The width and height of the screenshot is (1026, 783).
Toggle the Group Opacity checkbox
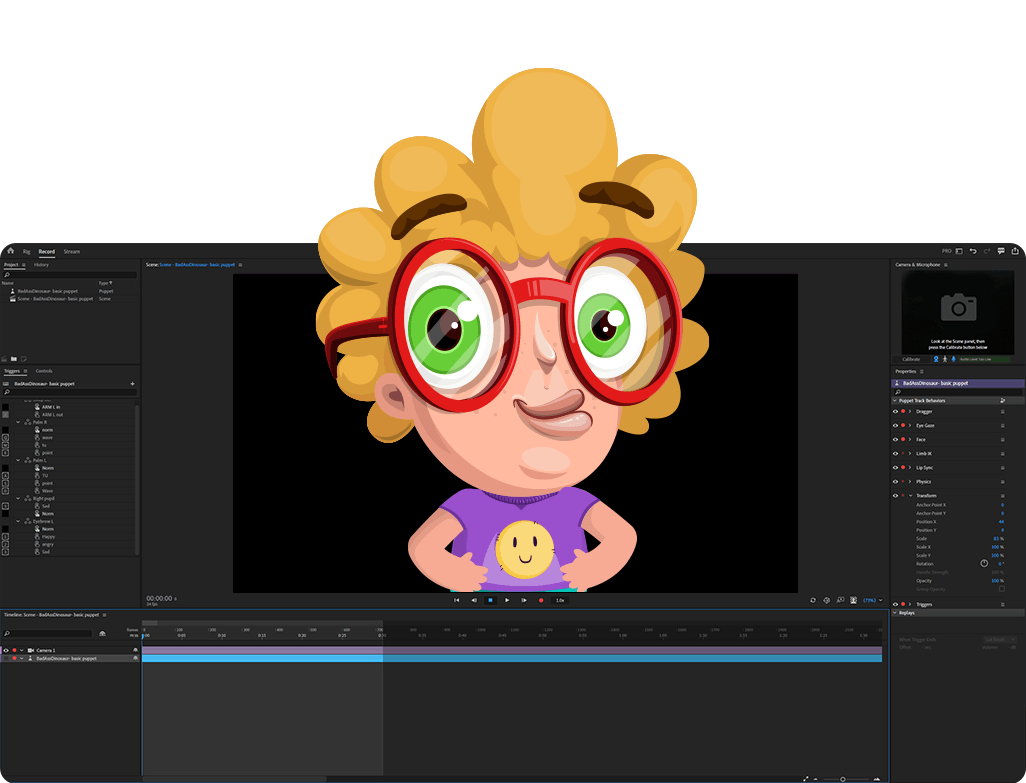pyautogui.click(x=1002, y=589)
